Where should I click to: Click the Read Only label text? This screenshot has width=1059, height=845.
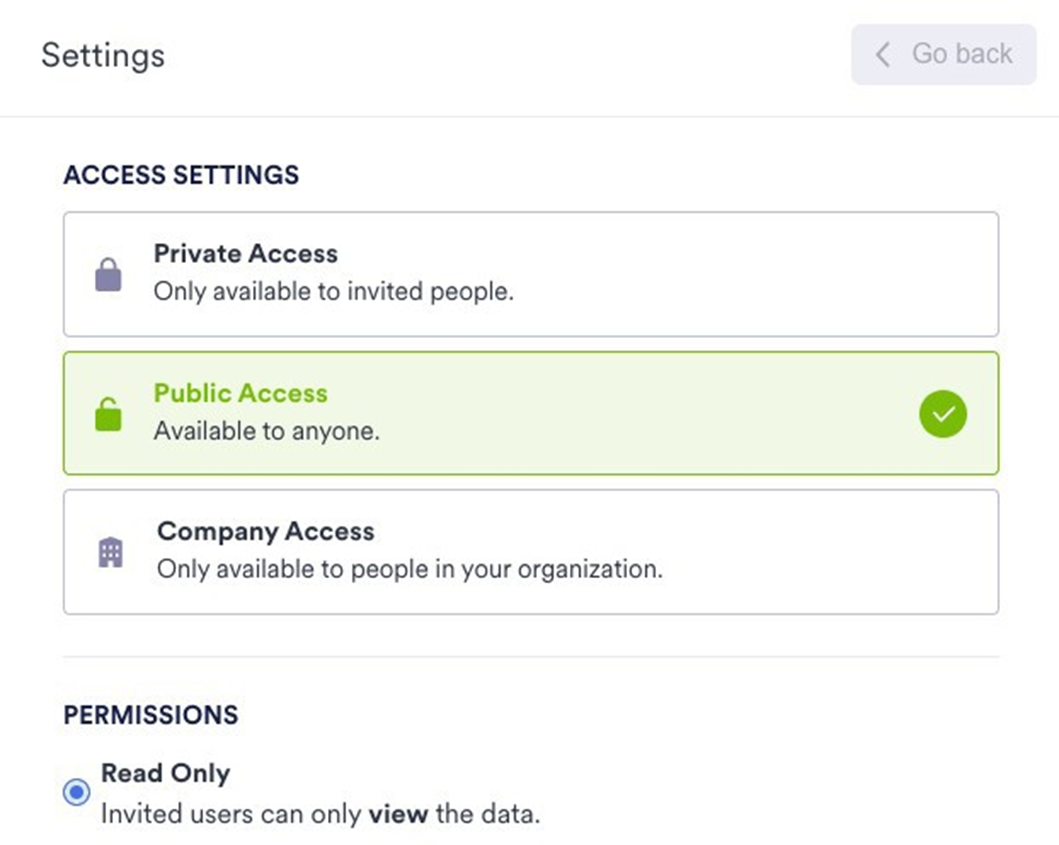(x=165, y=773)
